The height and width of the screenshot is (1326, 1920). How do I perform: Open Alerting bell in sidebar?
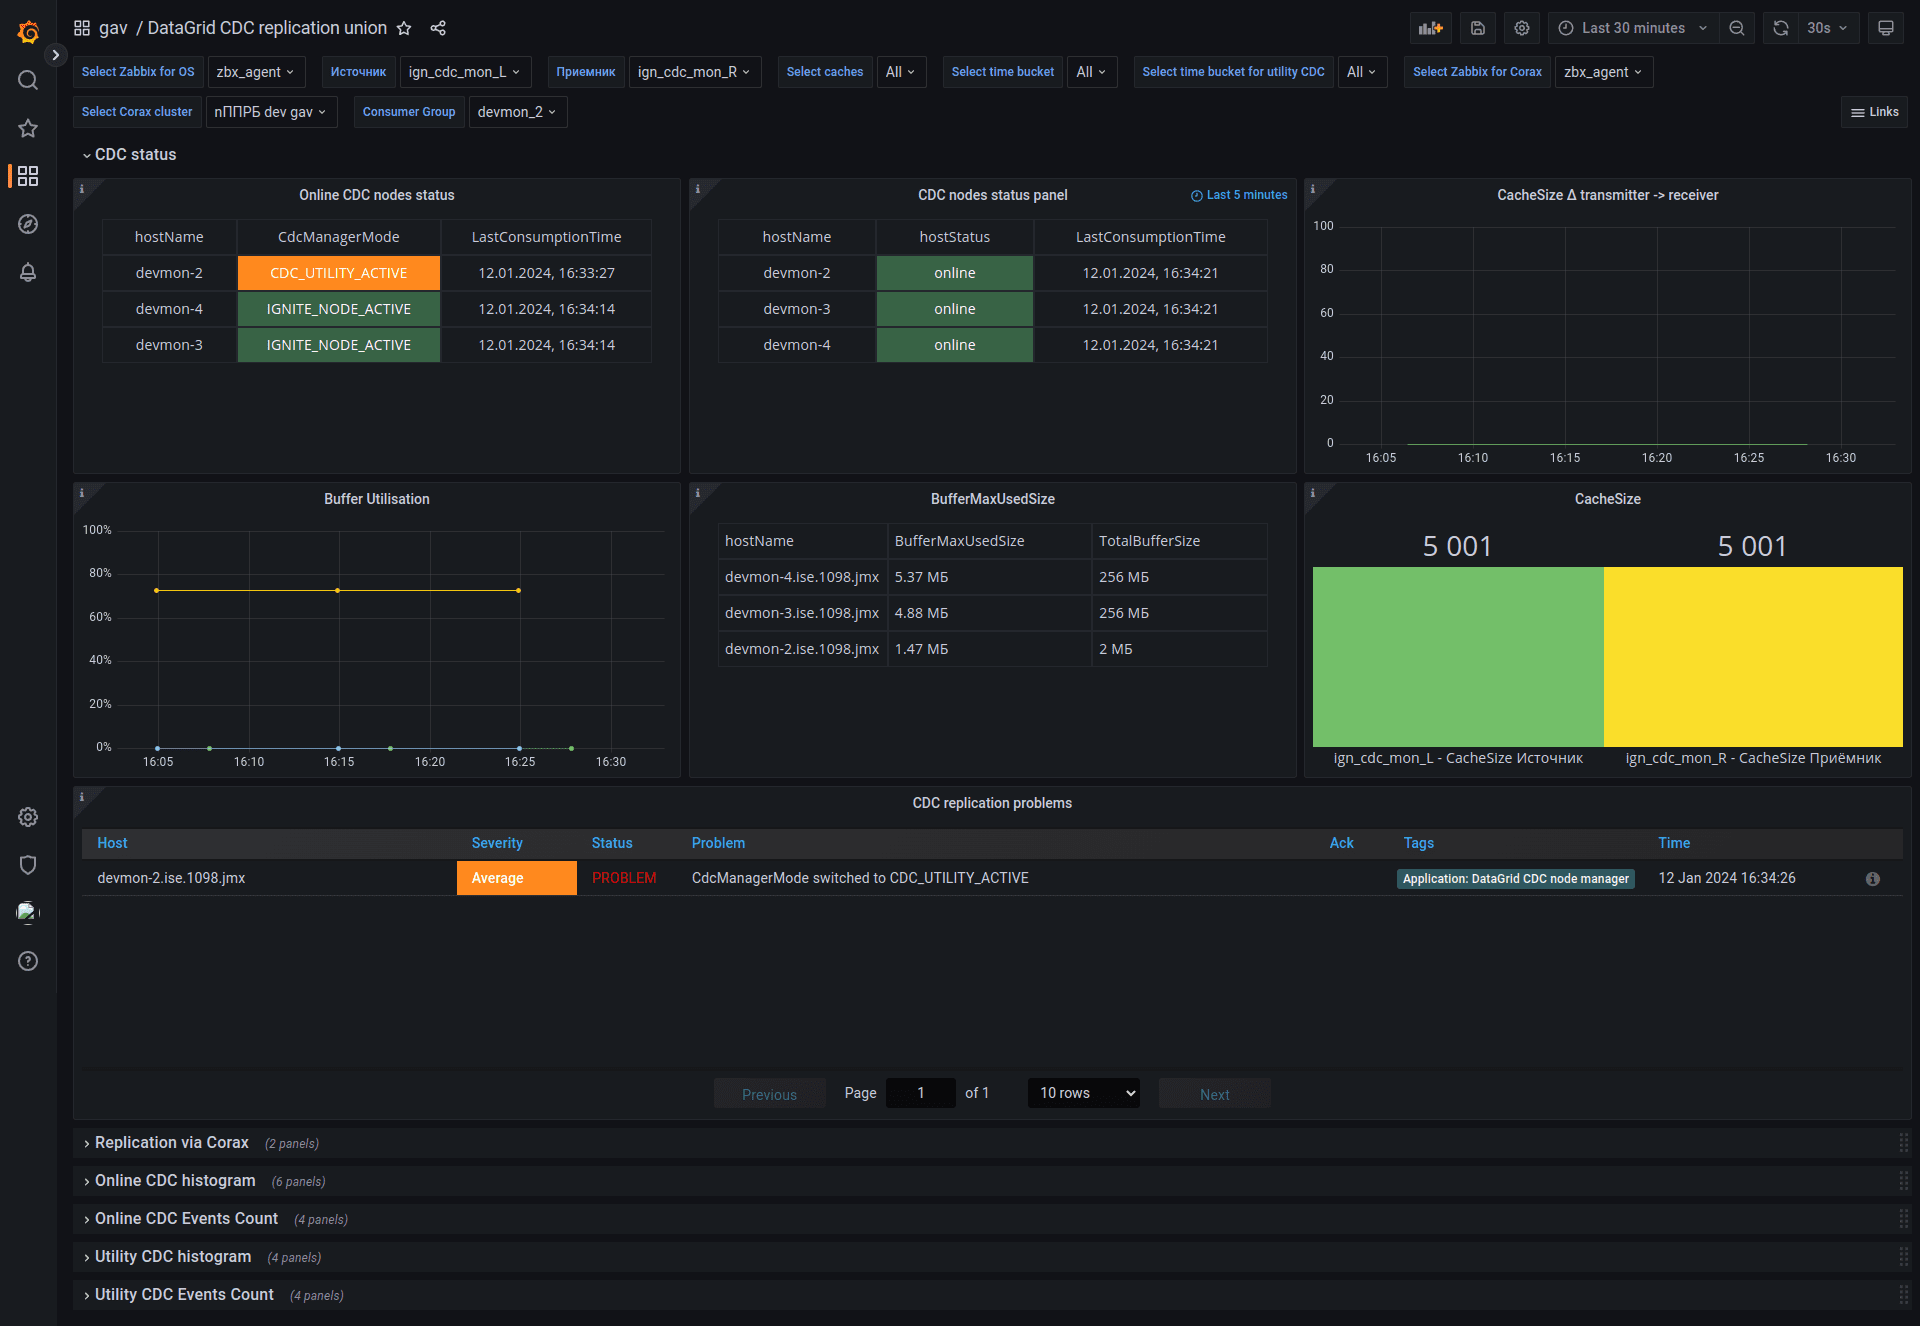[x=28, y=272]
